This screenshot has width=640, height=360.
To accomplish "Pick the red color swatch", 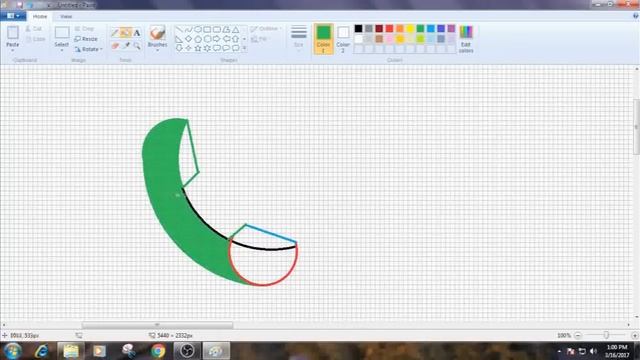I will [x=389, y=29].
